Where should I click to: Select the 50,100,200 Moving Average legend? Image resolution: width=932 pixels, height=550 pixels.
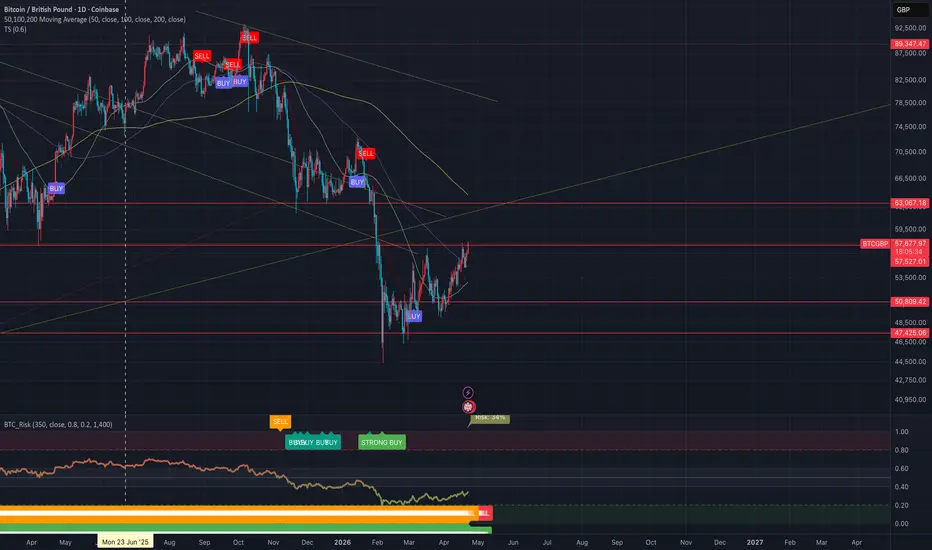click(x=95, y=19)
